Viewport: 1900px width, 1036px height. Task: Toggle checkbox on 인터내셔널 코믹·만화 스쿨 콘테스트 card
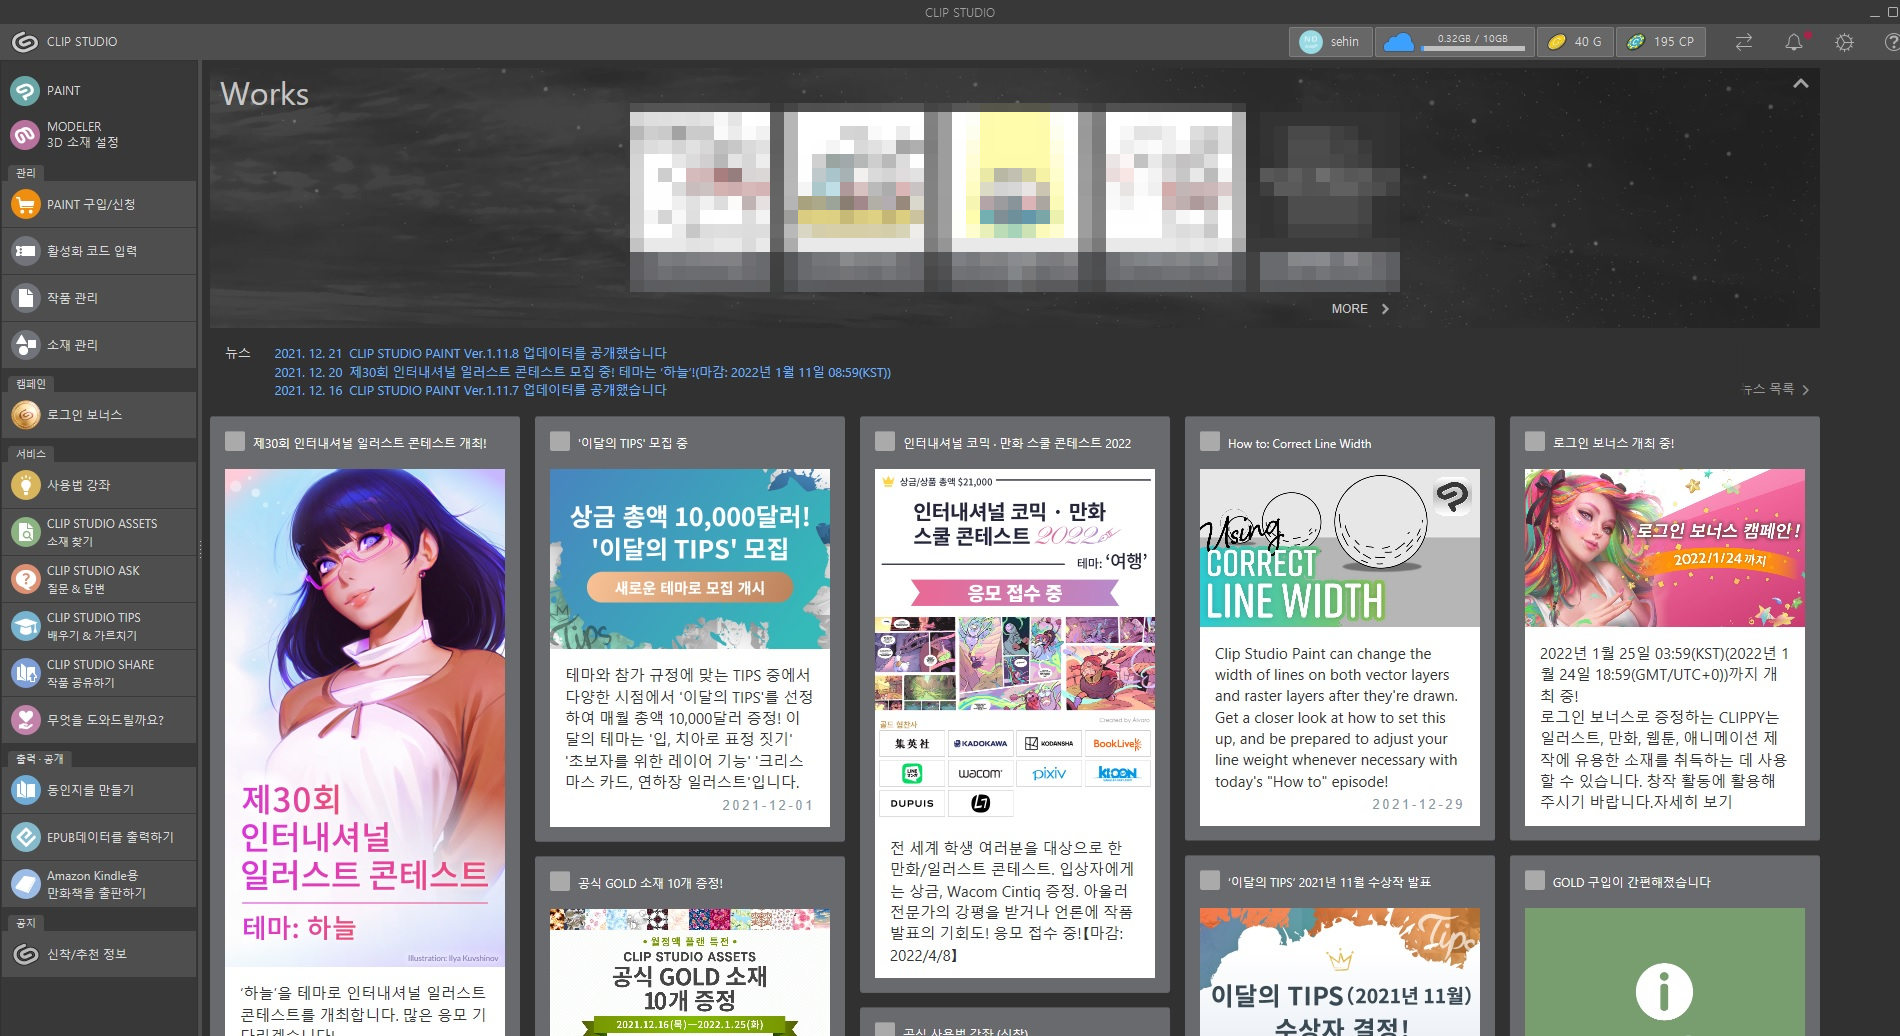point(885,442)
